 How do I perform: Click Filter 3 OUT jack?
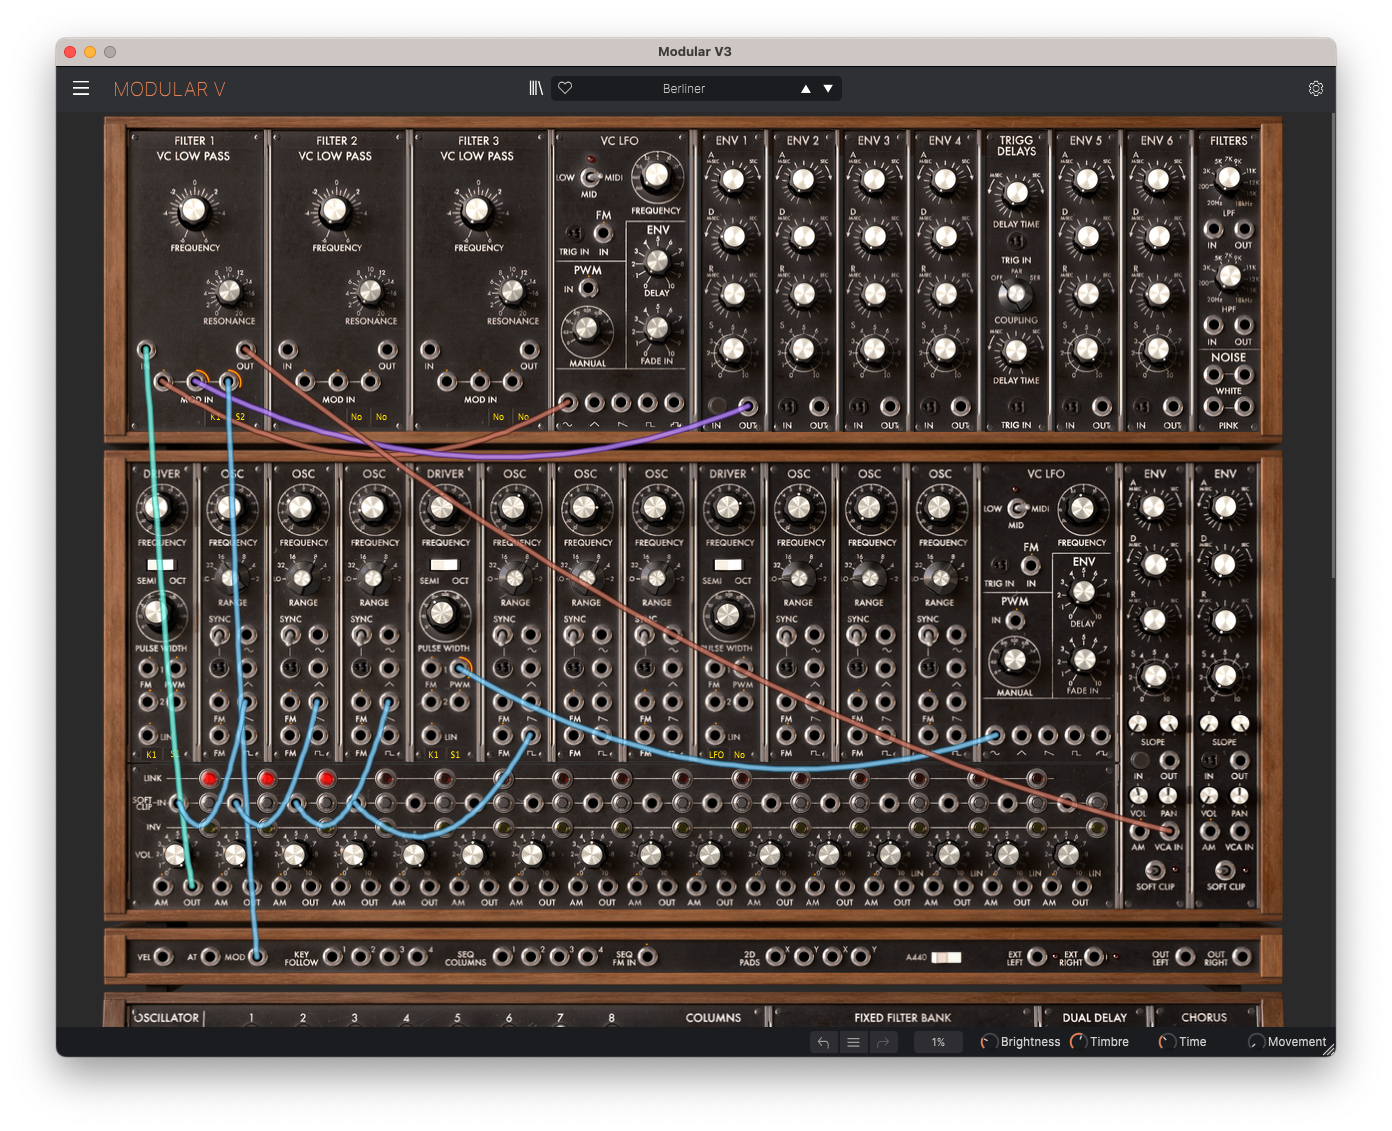tap(529, 350)
